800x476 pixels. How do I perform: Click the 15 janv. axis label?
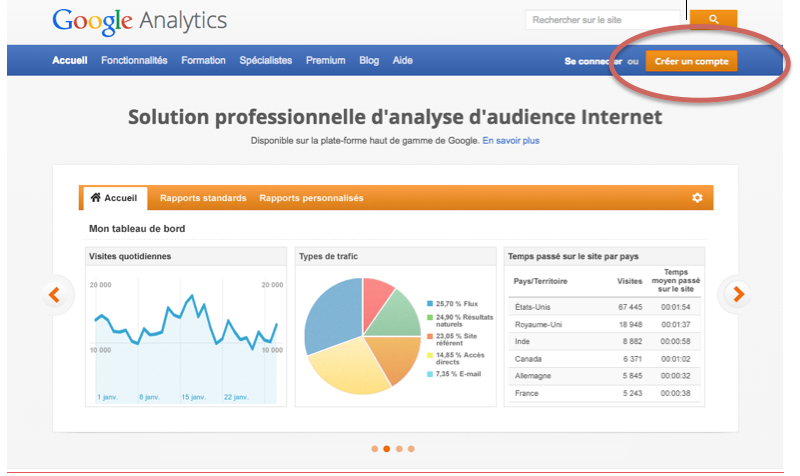[x=193, y=397]
